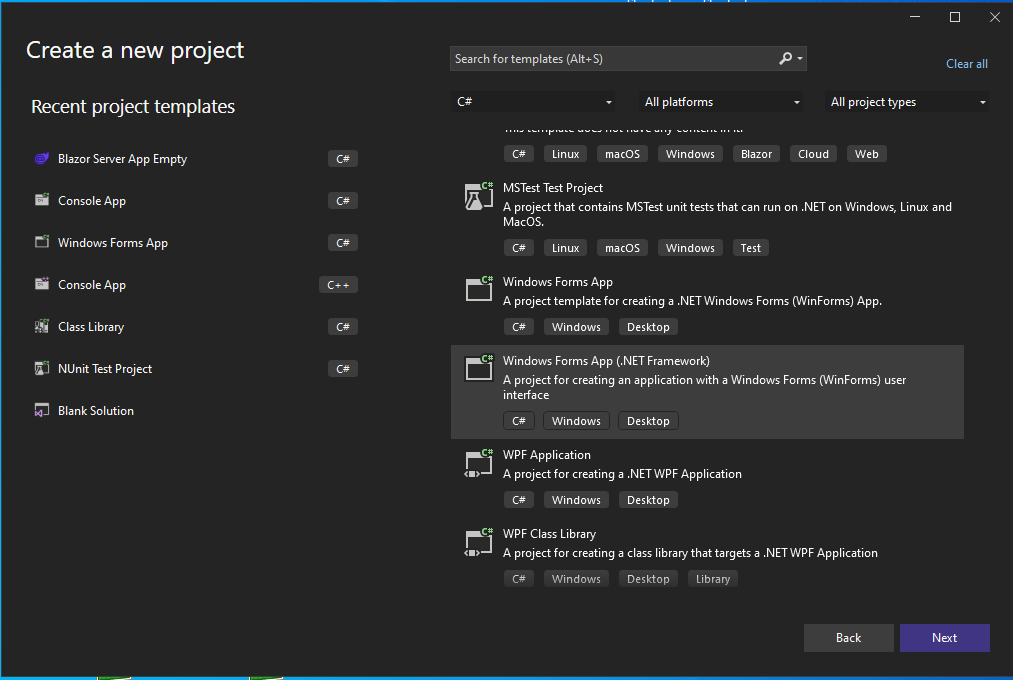Click the Class Library template icon
Viewport: 1013px width, 680px height.
[x=41, y=327]
